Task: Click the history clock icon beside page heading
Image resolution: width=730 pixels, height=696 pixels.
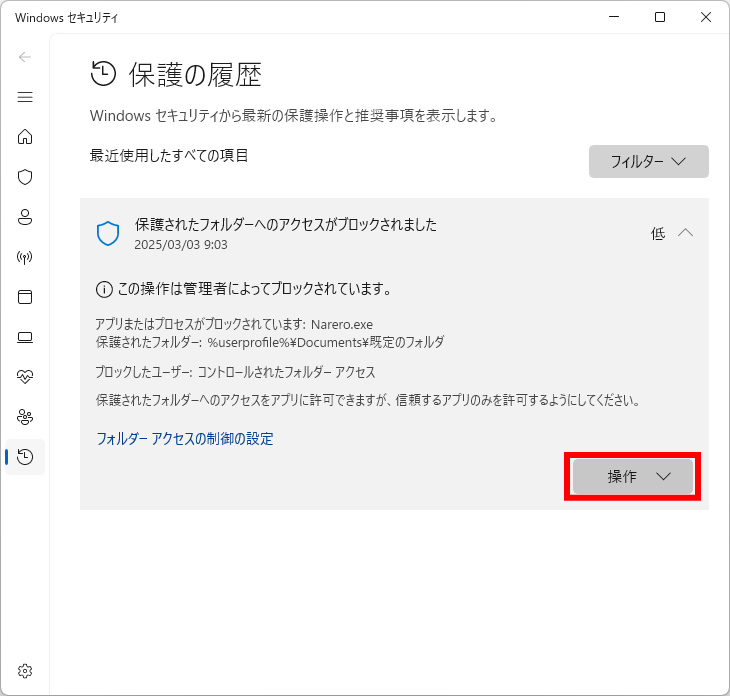Action: click(x=103, y=74)
